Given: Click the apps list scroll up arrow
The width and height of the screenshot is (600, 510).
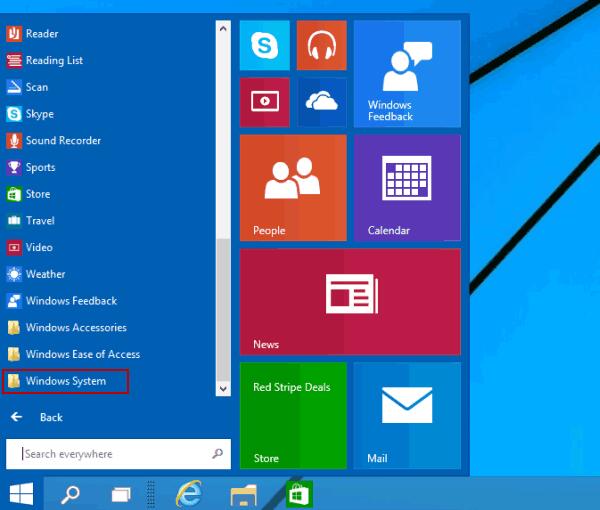Looking at the screenshot, I should pyautogui.click(x=223, y=28).
